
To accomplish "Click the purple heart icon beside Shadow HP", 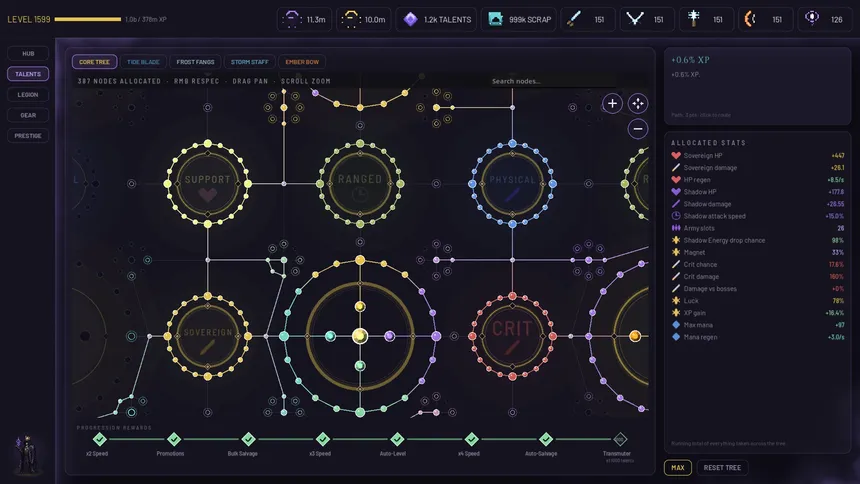I will (x=676, y=192).
